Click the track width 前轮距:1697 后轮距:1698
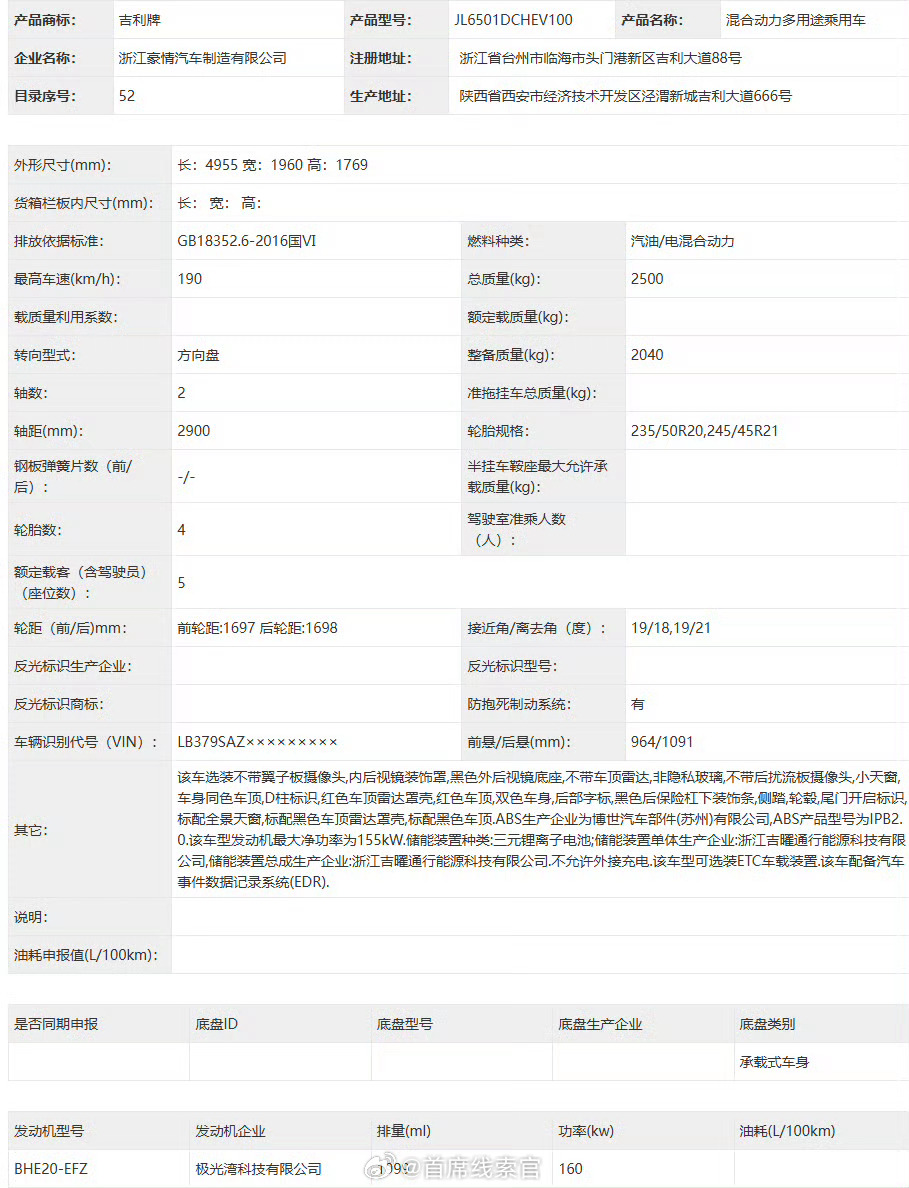909x1188 pixels. coord(258,628)
